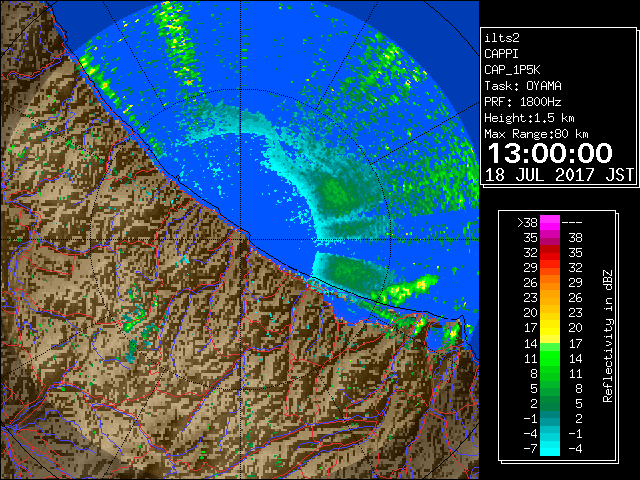This screenshot has width=640, height=480.
Task: Click the 'CAPPI' product label
Action: click(501, 54)
